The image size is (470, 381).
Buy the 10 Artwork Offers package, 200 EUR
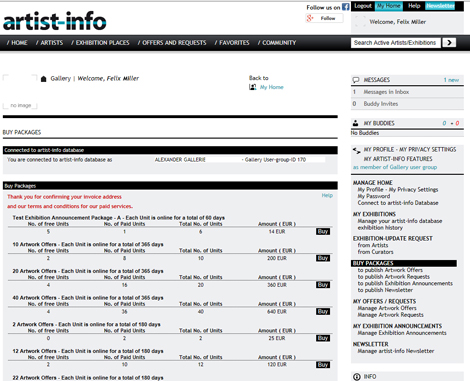323,258
